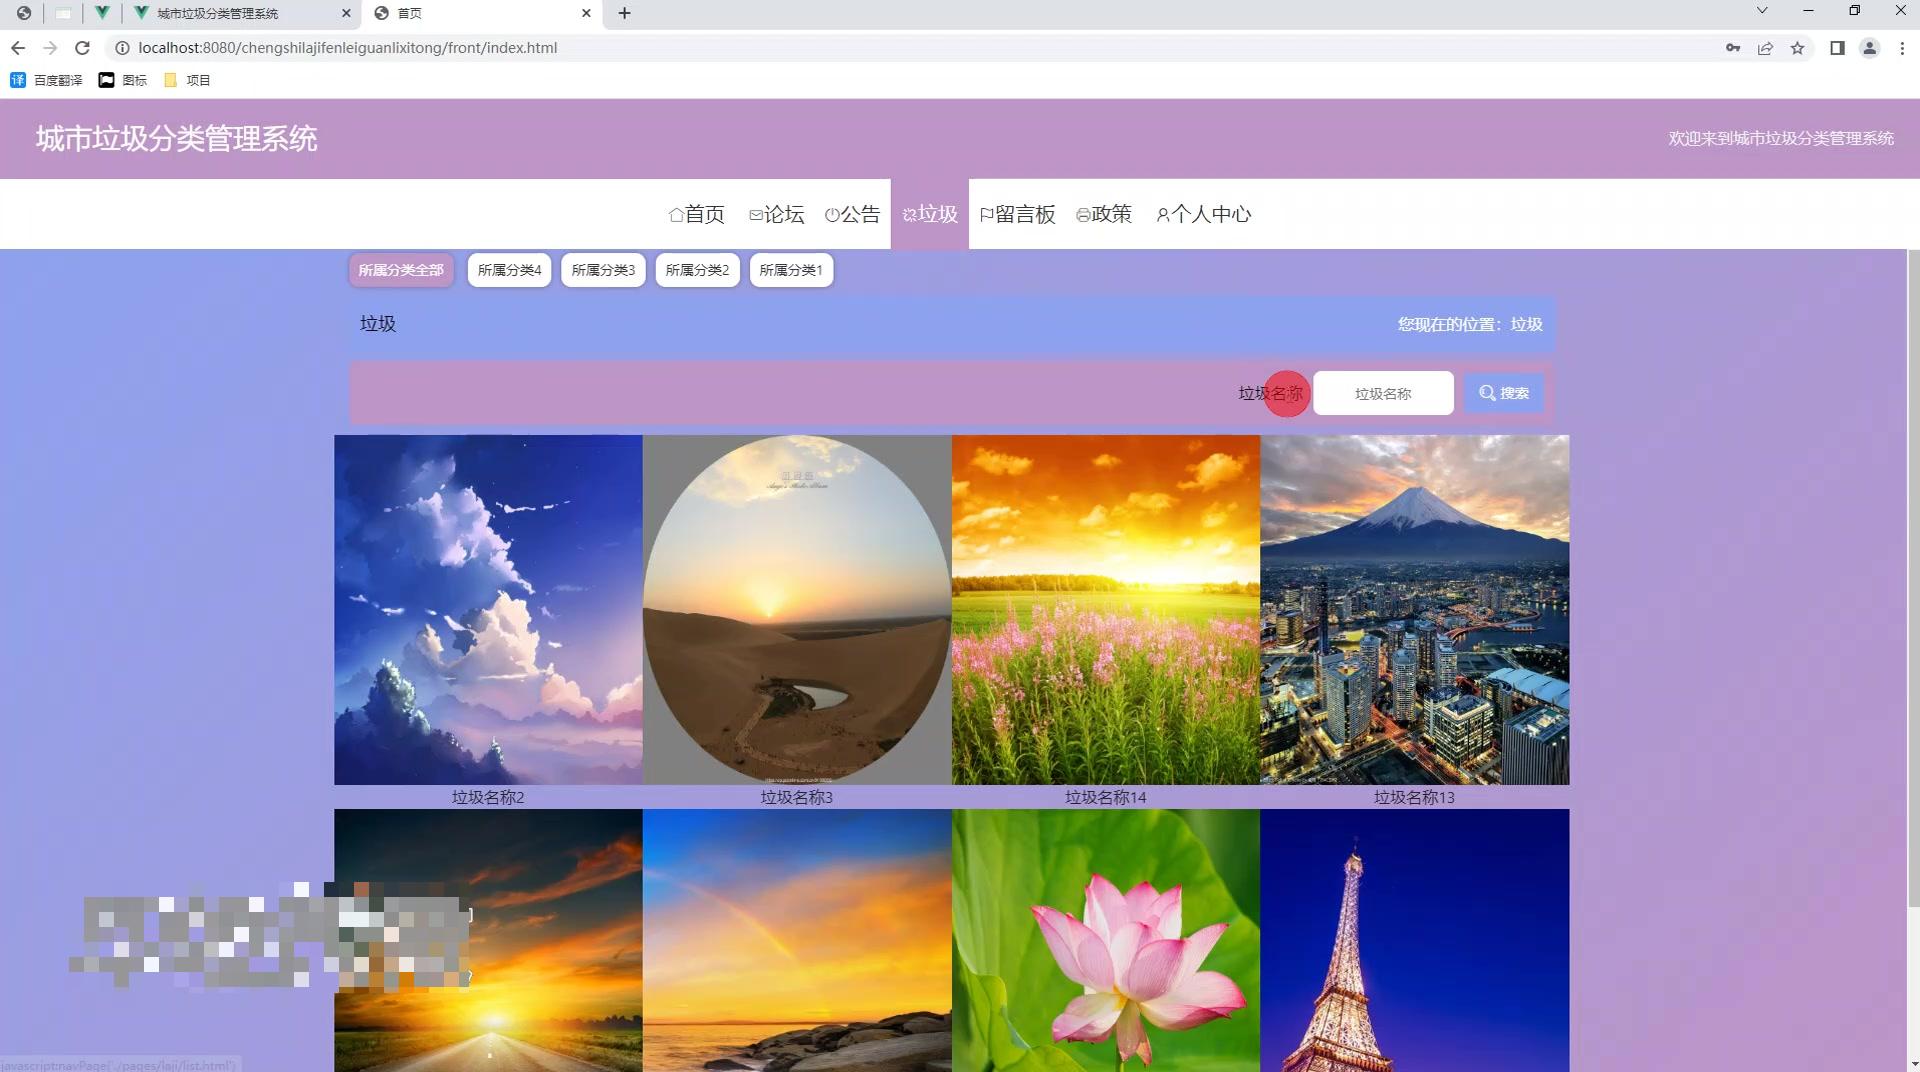The width and height of the screenshot is (1920, 1072).
Task: Select the 所属分类2 category filter
Action: coord(697,269)
